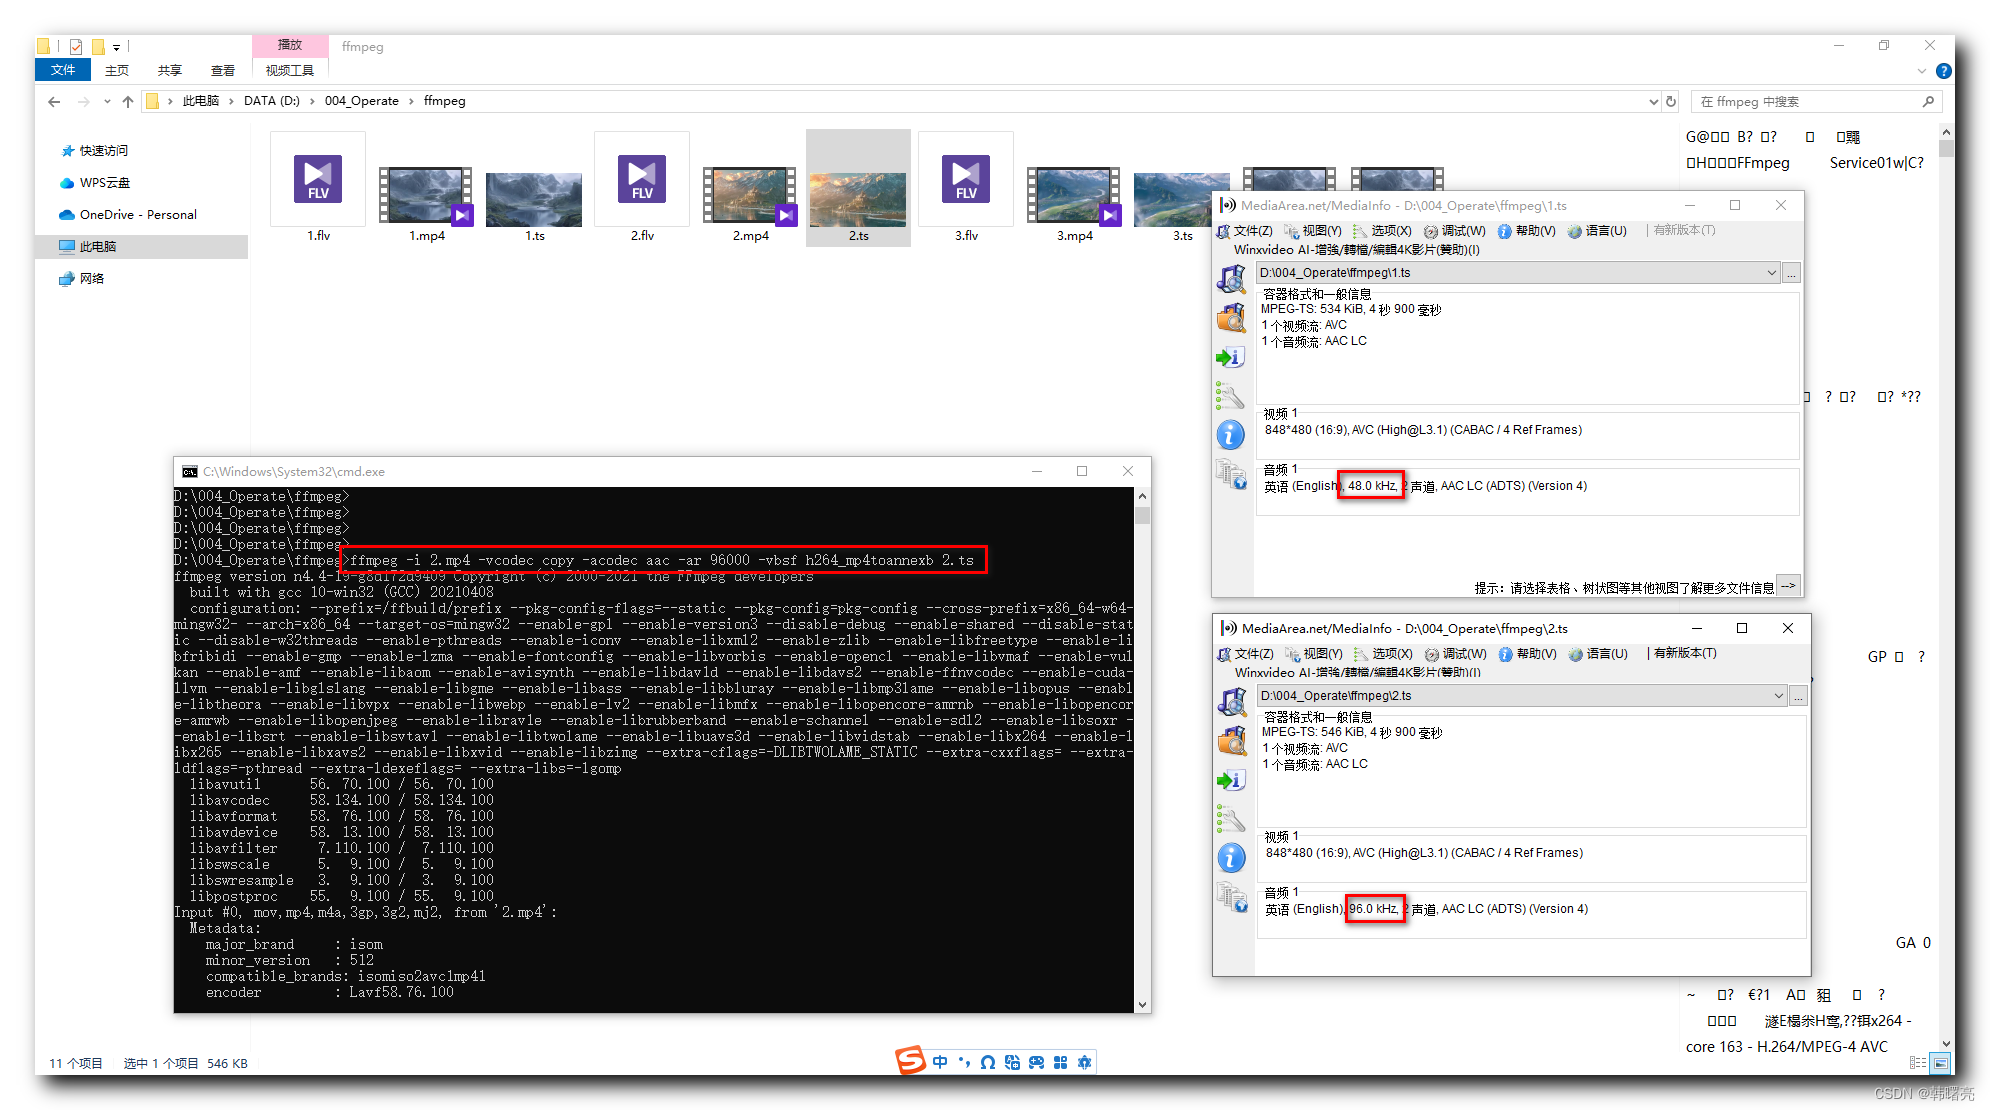This screenshot has width=1990, height=1110.
Task: Click the 在 ffmpeg 中搜索 search box
Action: (1816, 101)
